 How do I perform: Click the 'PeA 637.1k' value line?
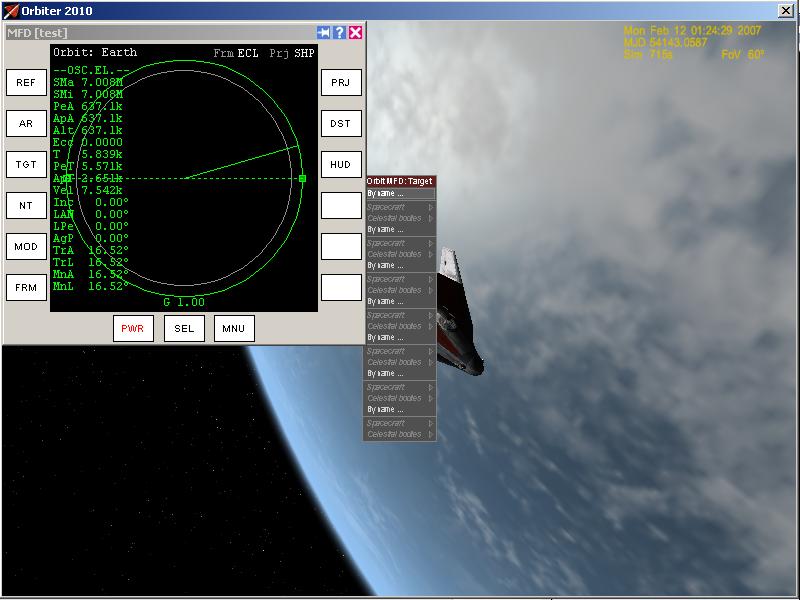[x=88, y=106]
